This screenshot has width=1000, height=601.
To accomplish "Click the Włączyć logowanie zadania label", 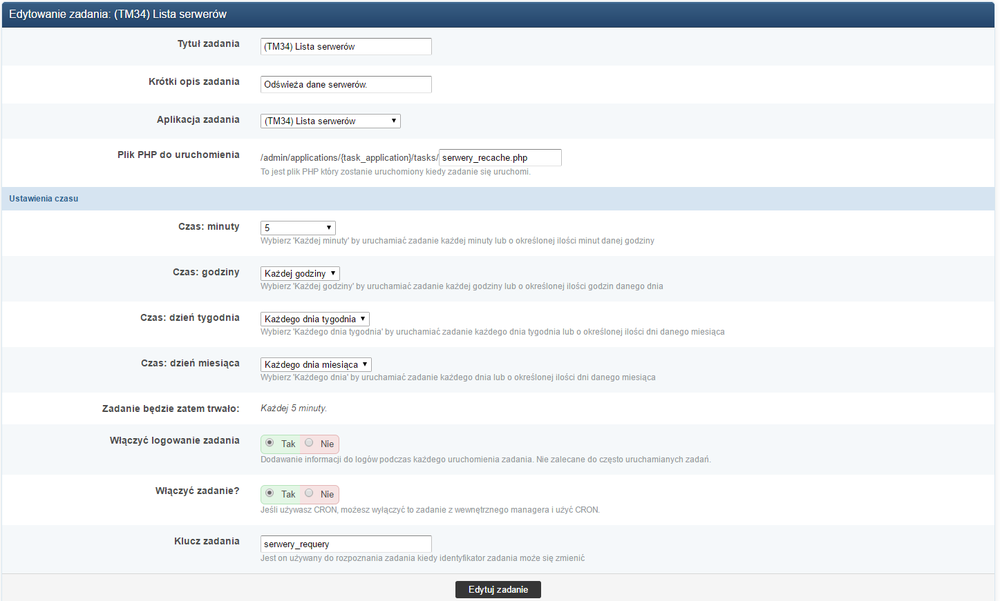I will coord(174,440).
